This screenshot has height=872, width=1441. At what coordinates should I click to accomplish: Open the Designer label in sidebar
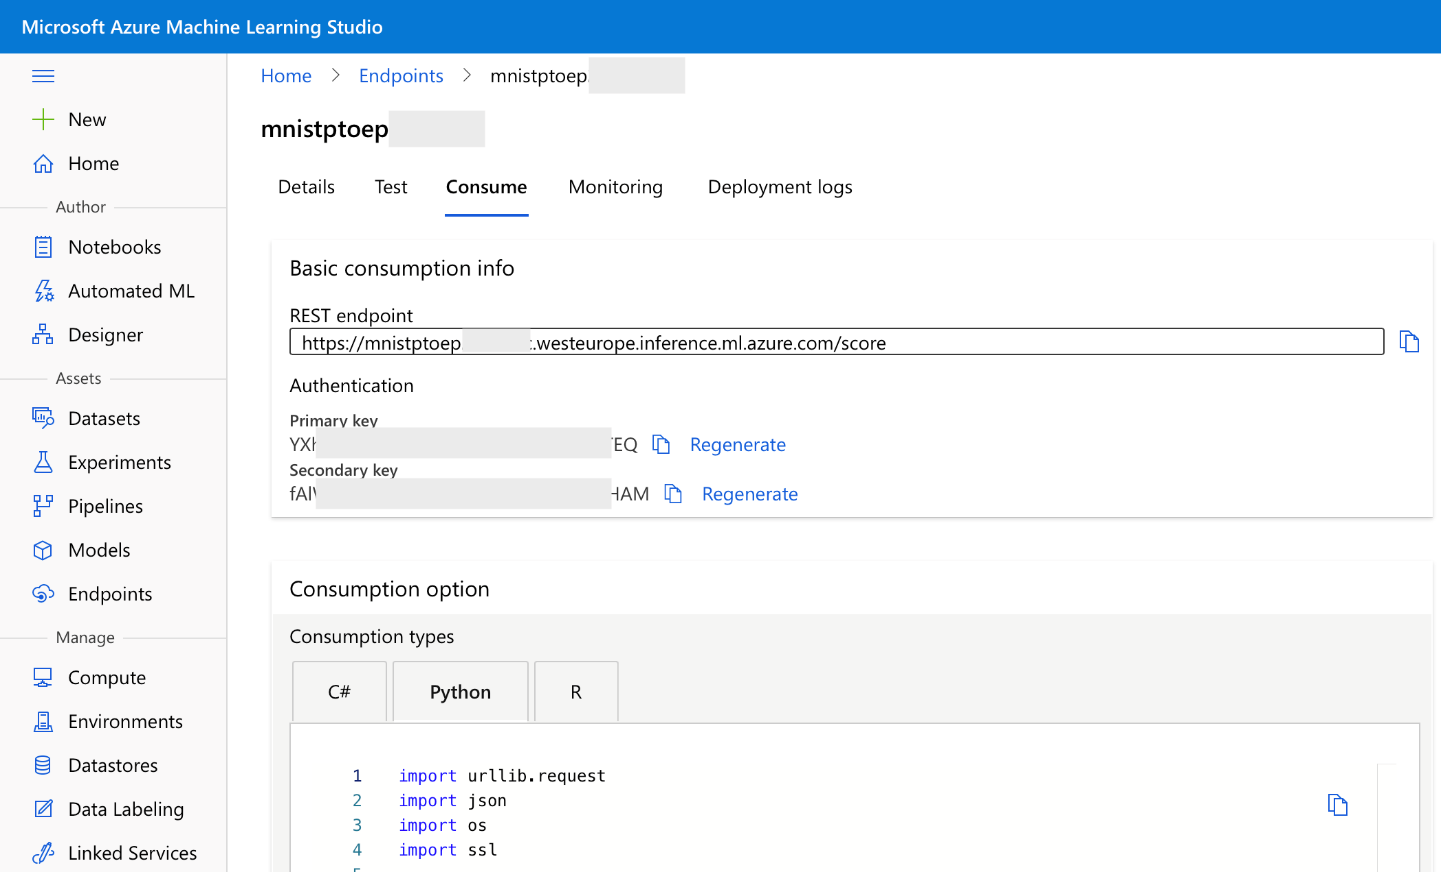click(106, 335)
